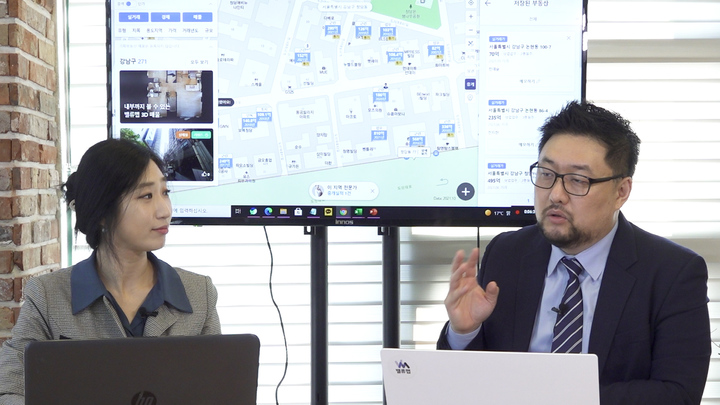This screenshot has height=405, width=720.
Task: Open Microsoft Edge from the taskbar
Action: click(x=268, y=211)
